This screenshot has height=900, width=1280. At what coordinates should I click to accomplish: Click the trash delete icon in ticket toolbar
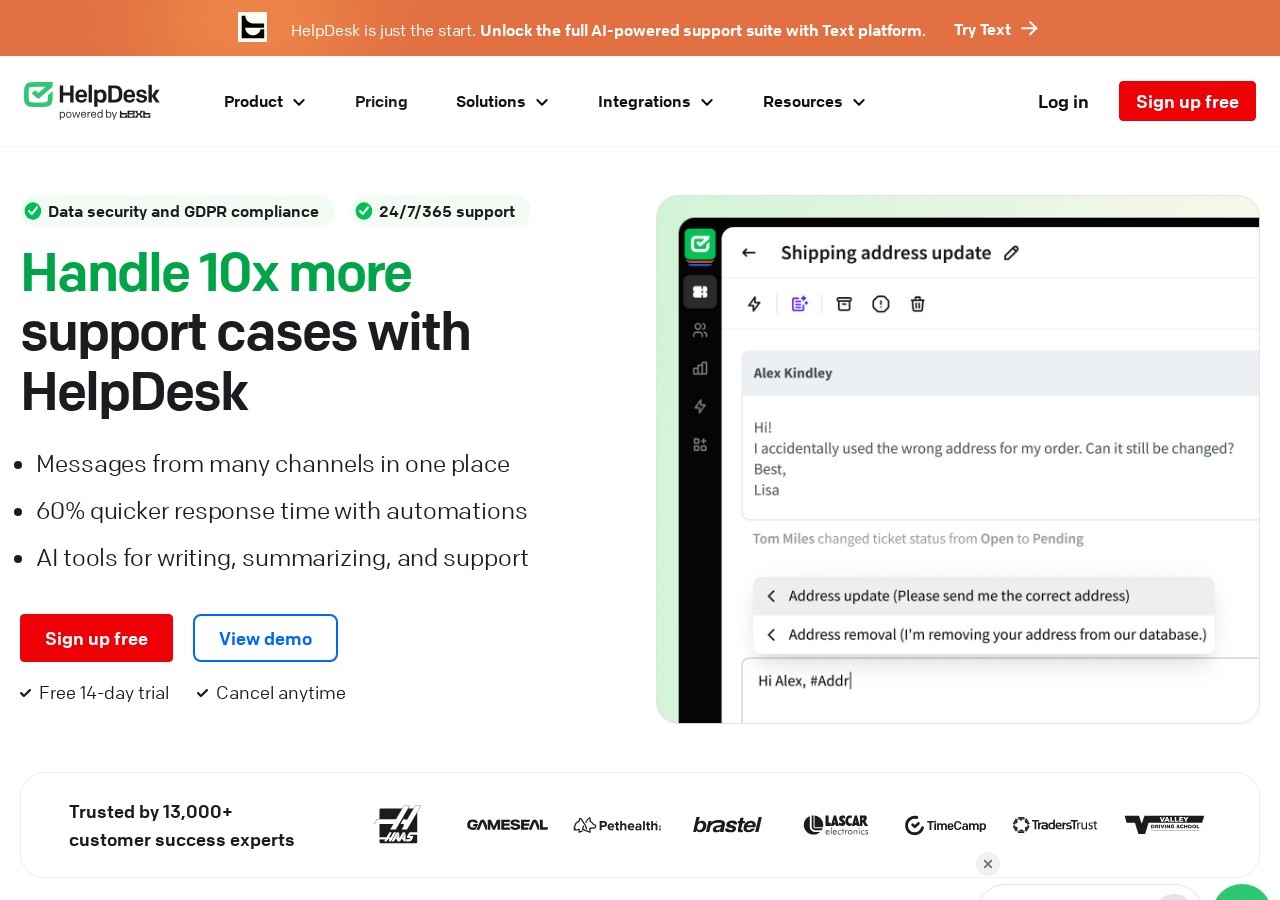tap(918, 304)
